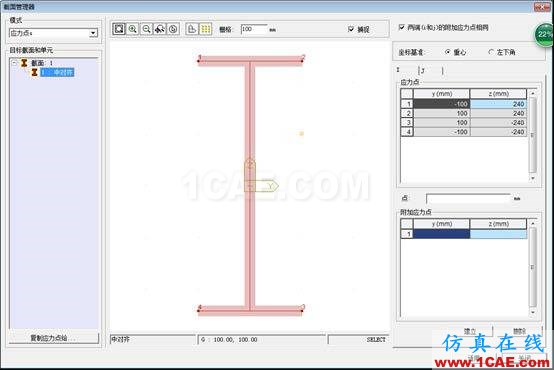Click the grid spacing input field
The height and width of the screenshot is (370, 554).
coord(254,29)
